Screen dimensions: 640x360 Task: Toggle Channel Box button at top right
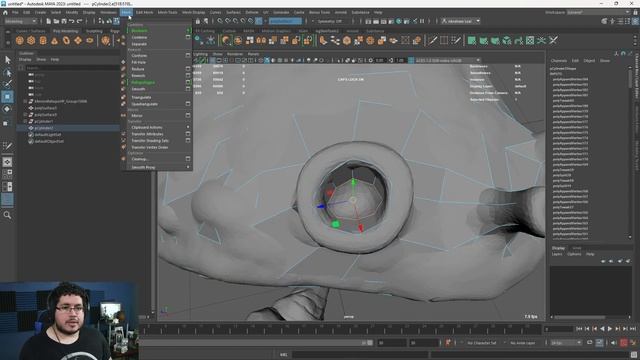click(x=635, y=21)
